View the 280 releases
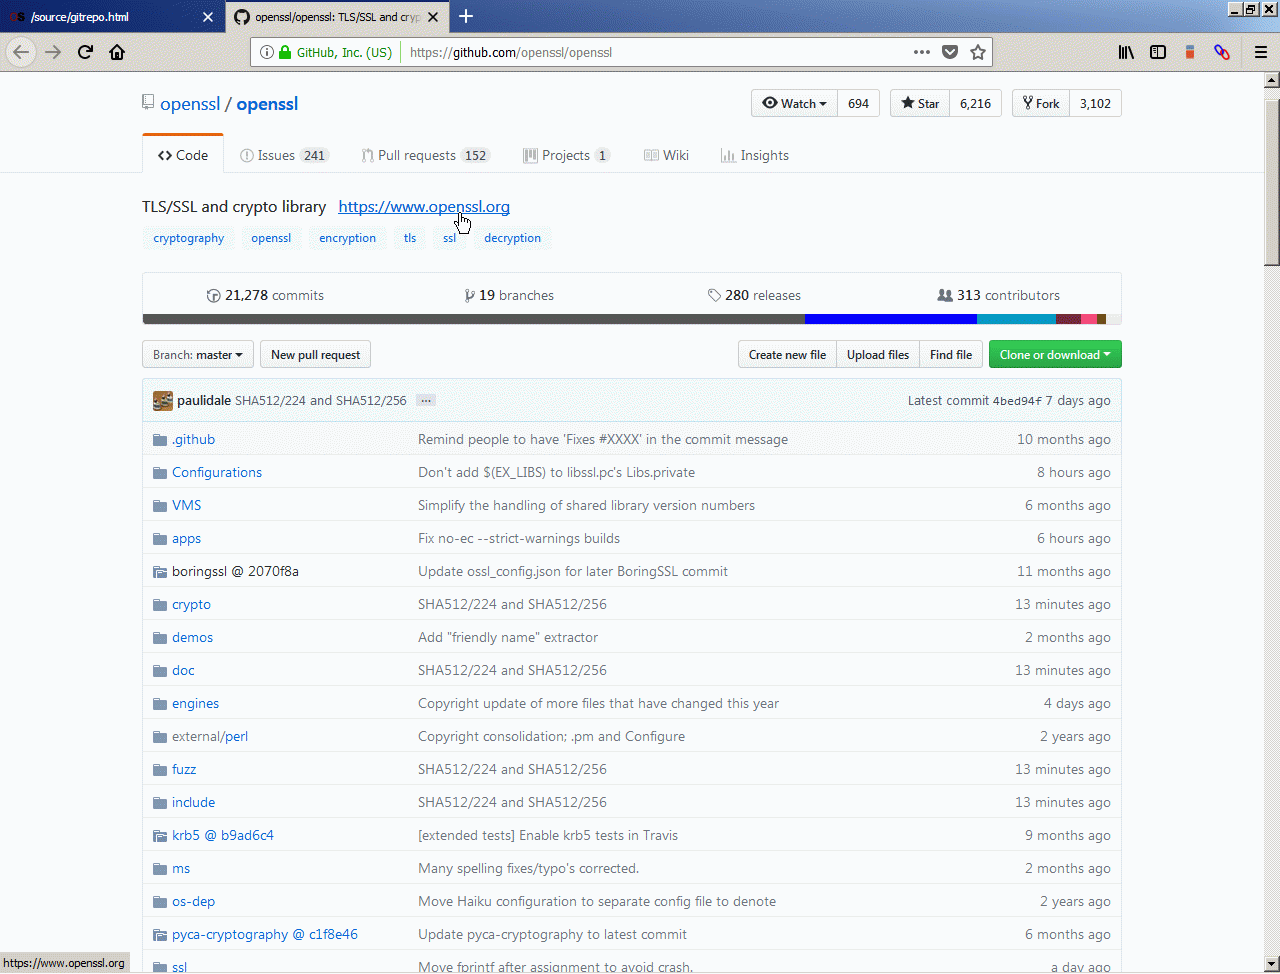1280x974 pixels. [x=754, y=296]
